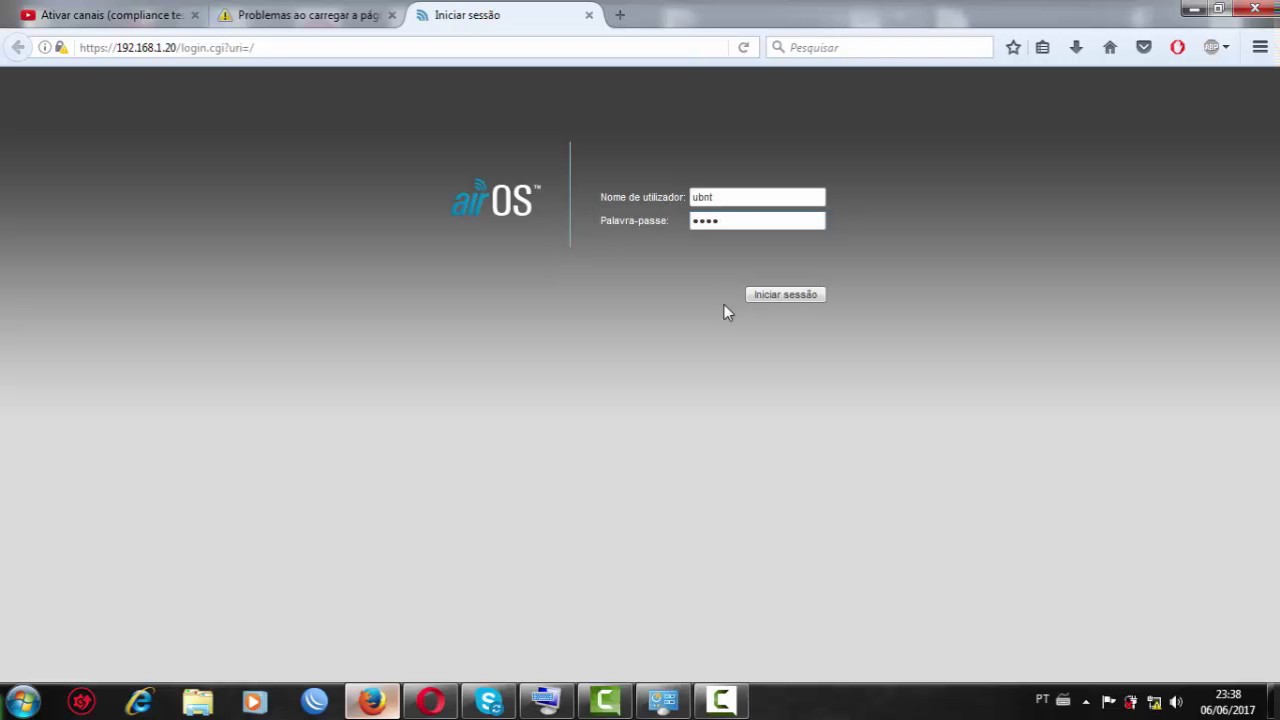Close the Ativar canais YouTube tab
1280x720 pixels.
click(195, 15)
